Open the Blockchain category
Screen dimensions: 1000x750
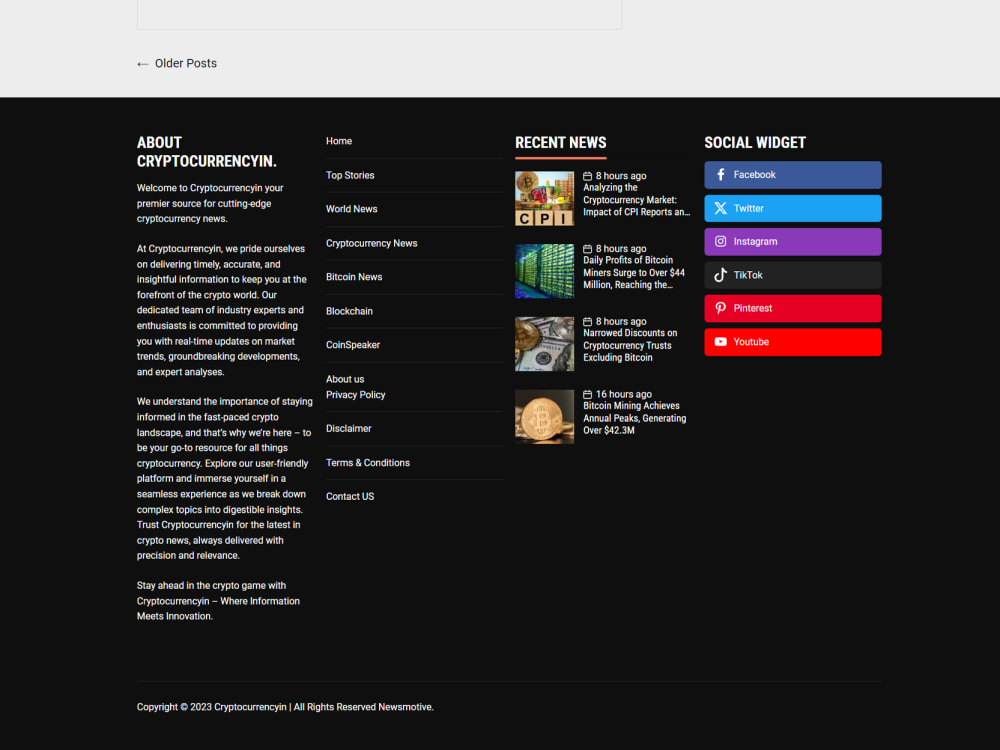pyautogui.click(x=349, y=311)
